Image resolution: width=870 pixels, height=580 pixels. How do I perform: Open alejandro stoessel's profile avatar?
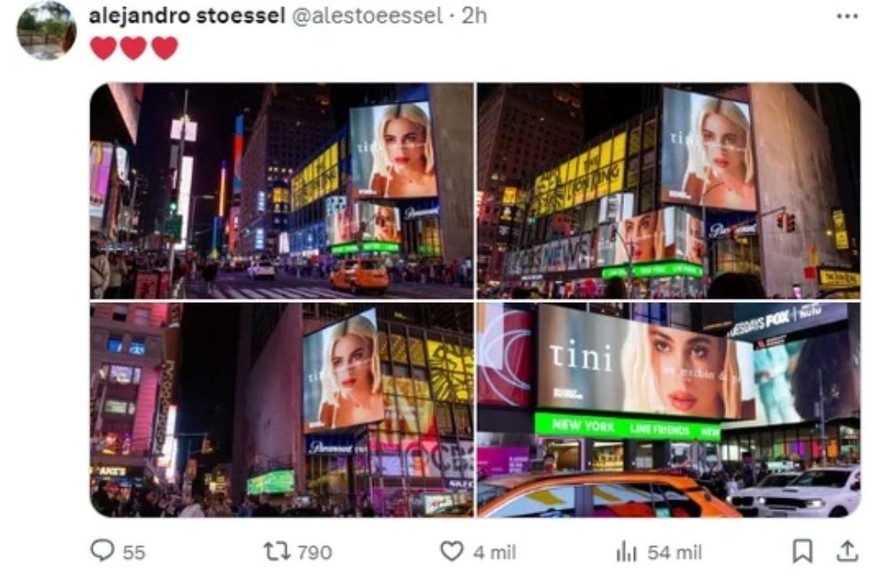(x=47, y=30)
